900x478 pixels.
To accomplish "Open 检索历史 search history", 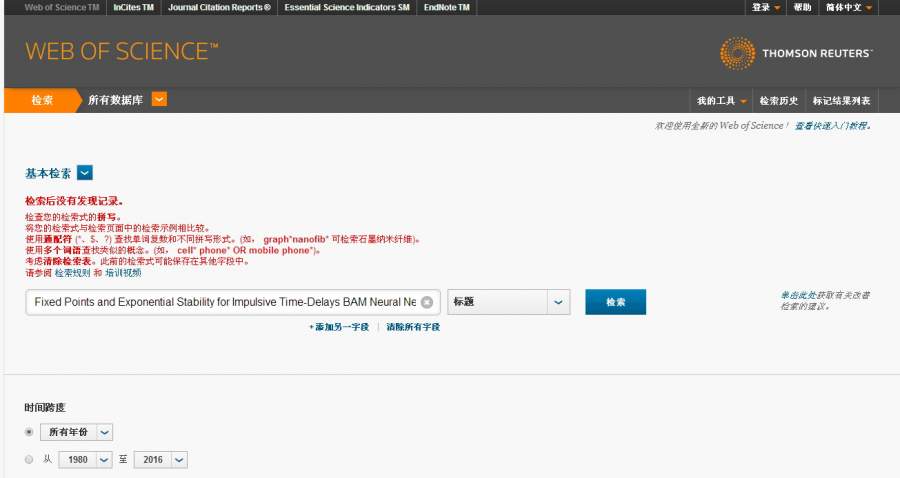I will point(779,101).
